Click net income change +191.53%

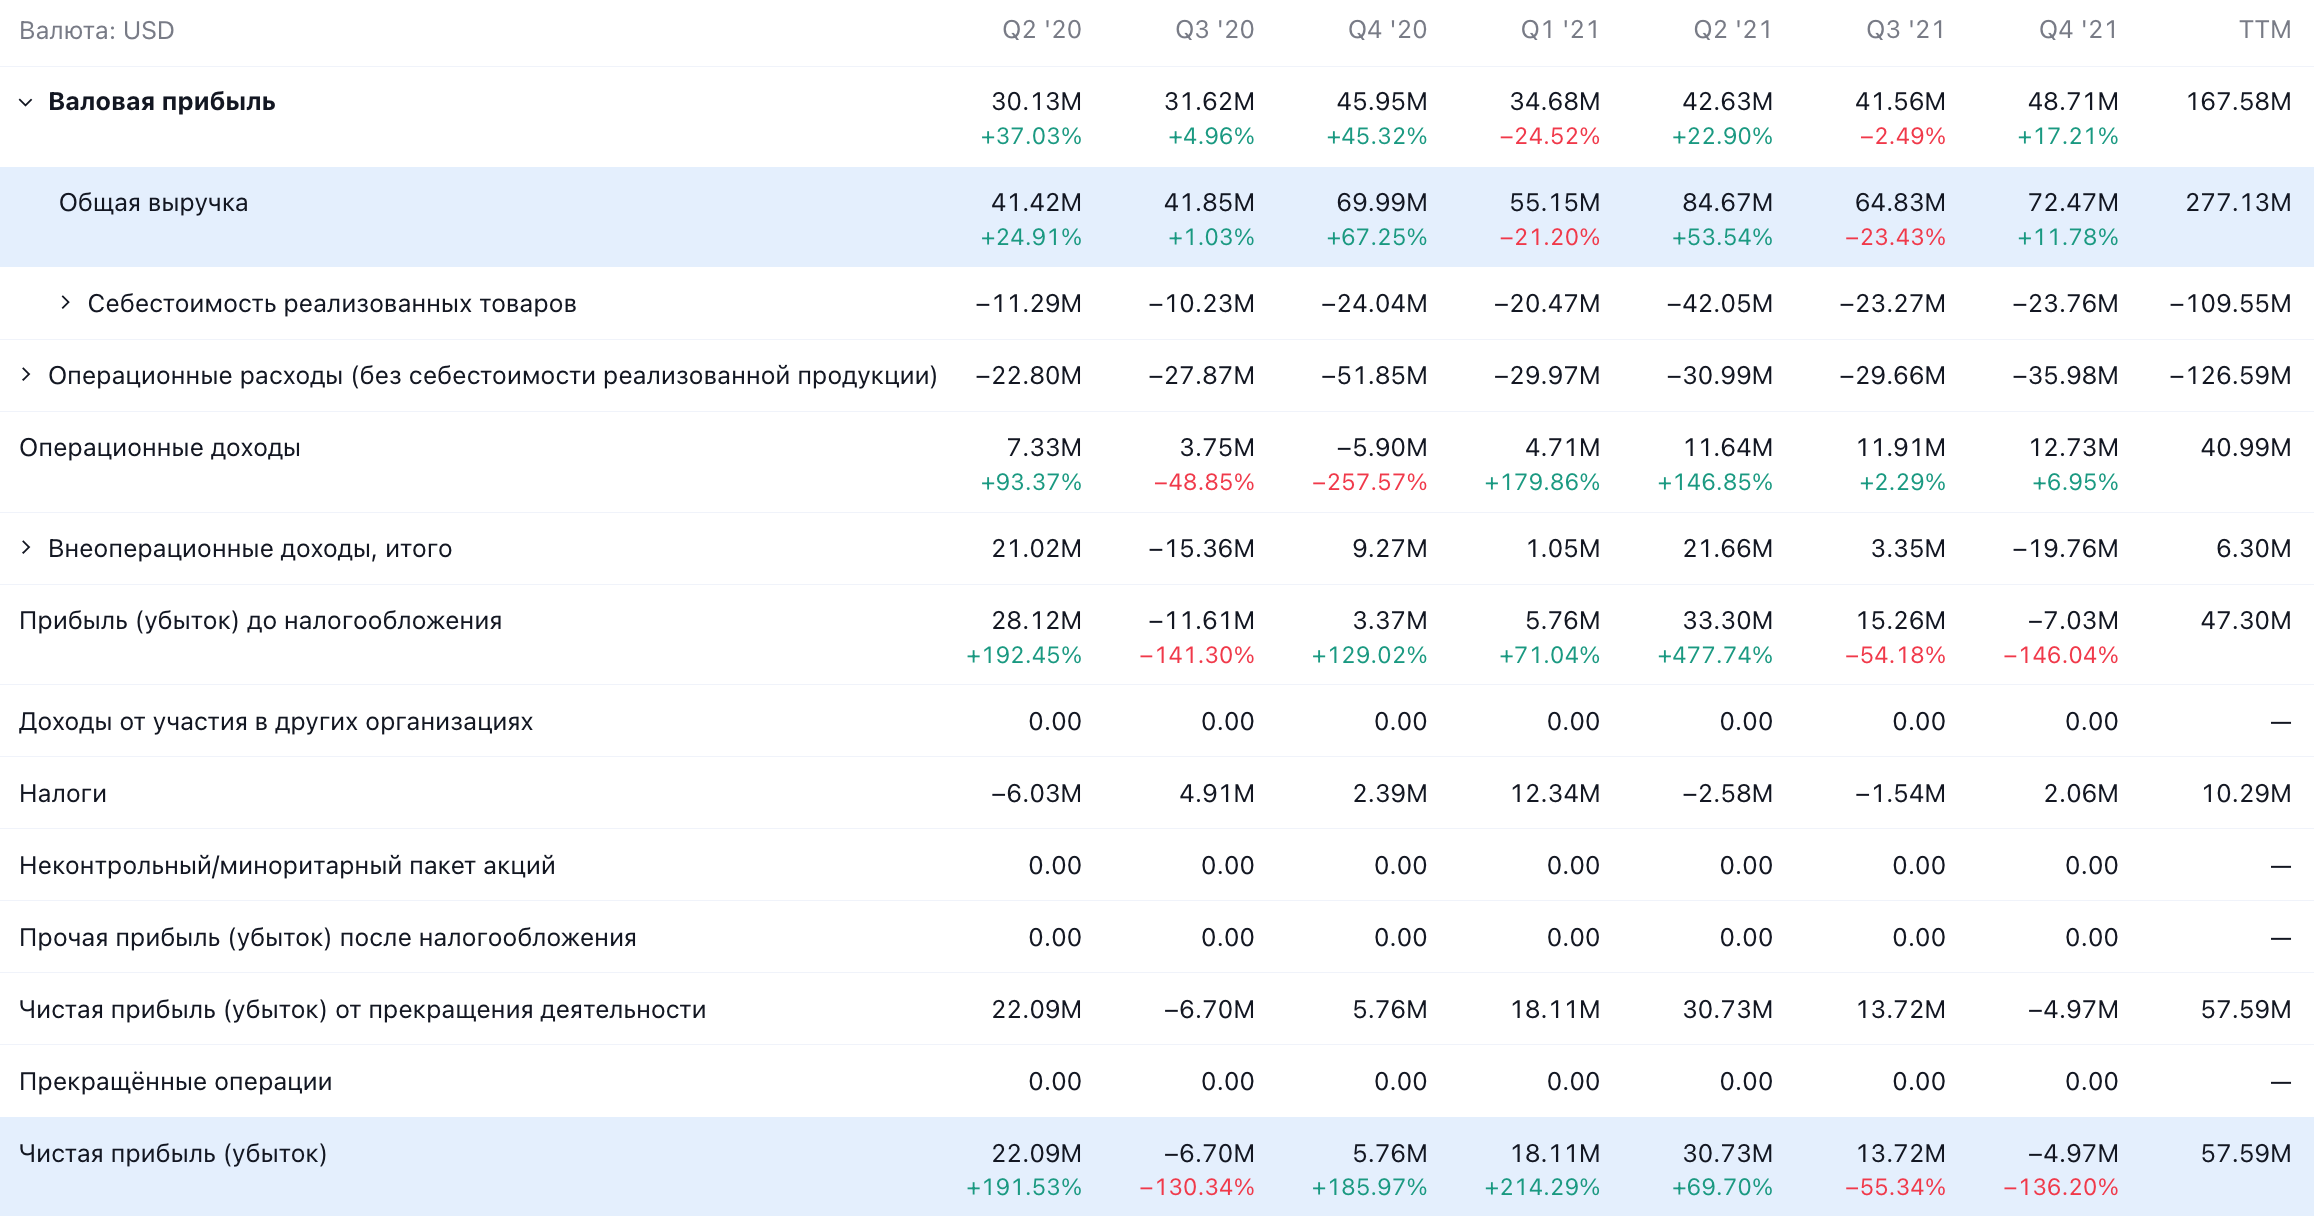[x=1024, y=1188]
